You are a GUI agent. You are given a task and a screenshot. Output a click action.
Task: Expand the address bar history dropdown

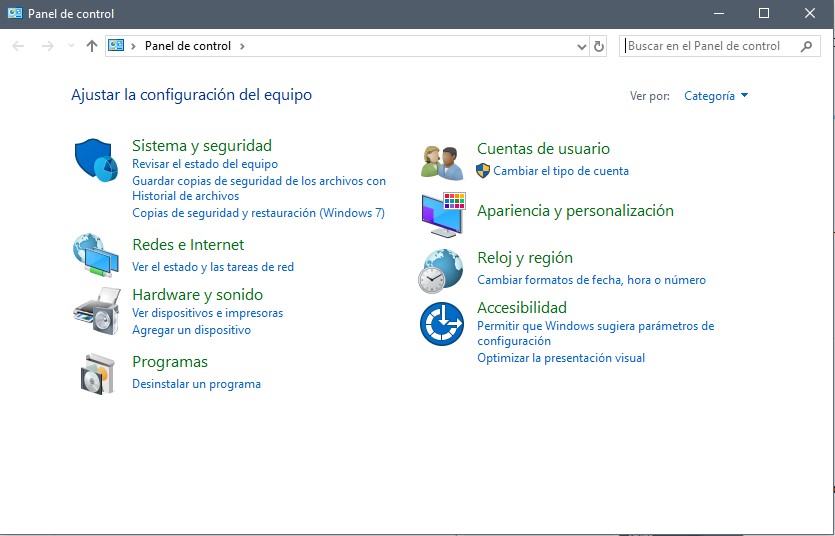pyautogui.click(x=582, y=47)
